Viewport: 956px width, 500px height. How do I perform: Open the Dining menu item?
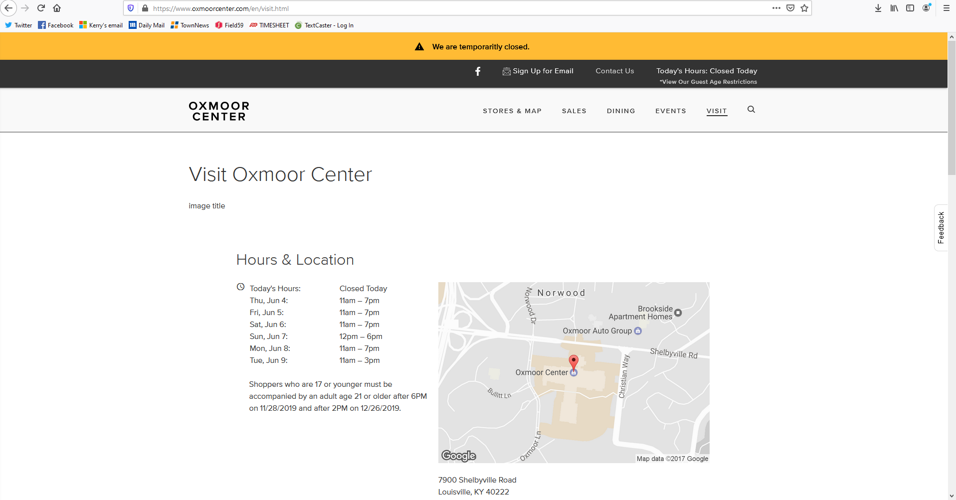(x=621, y=111)
